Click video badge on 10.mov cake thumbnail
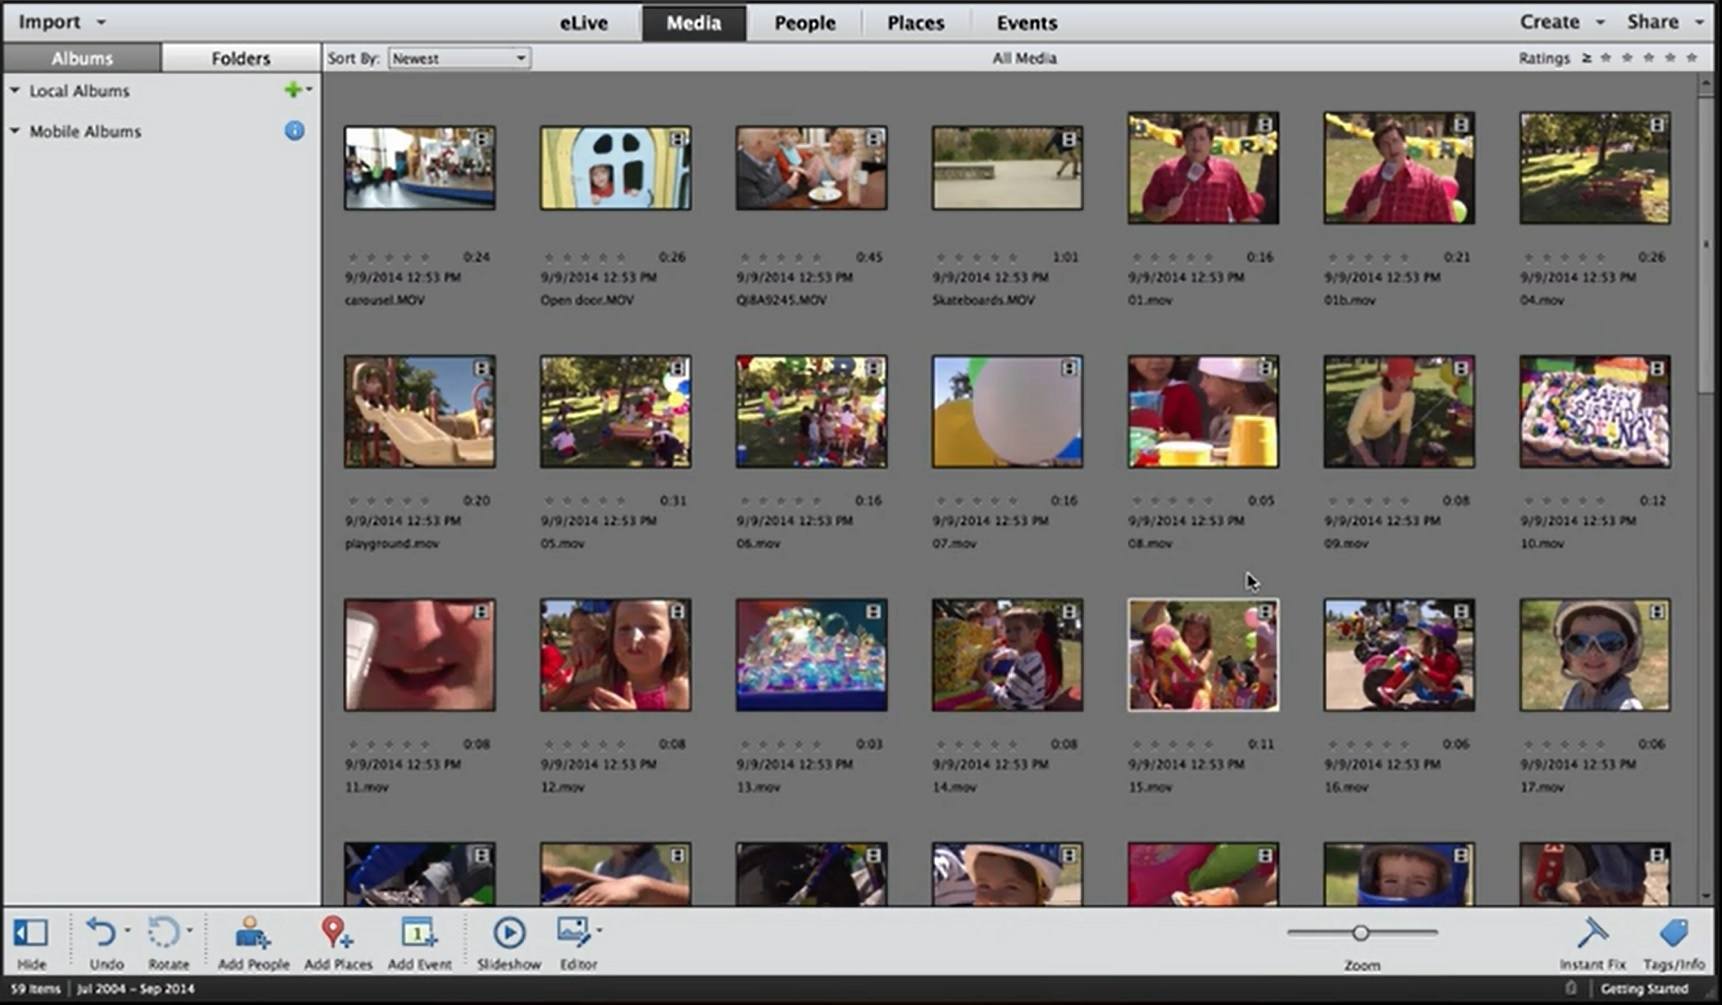 pyautogui.click(x=1658, y=368)
